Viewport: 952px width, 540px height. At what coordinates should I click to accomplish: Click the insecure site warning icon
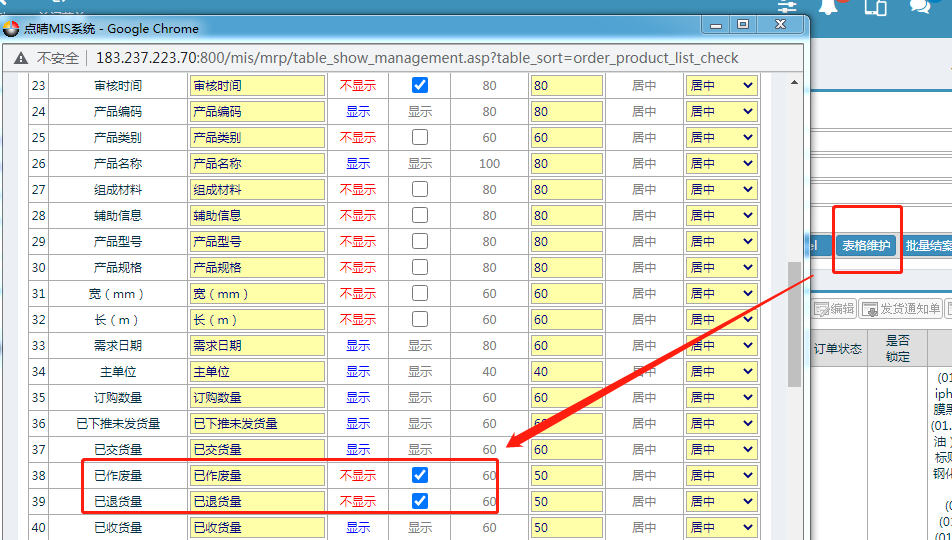click(x=20, y=58)
